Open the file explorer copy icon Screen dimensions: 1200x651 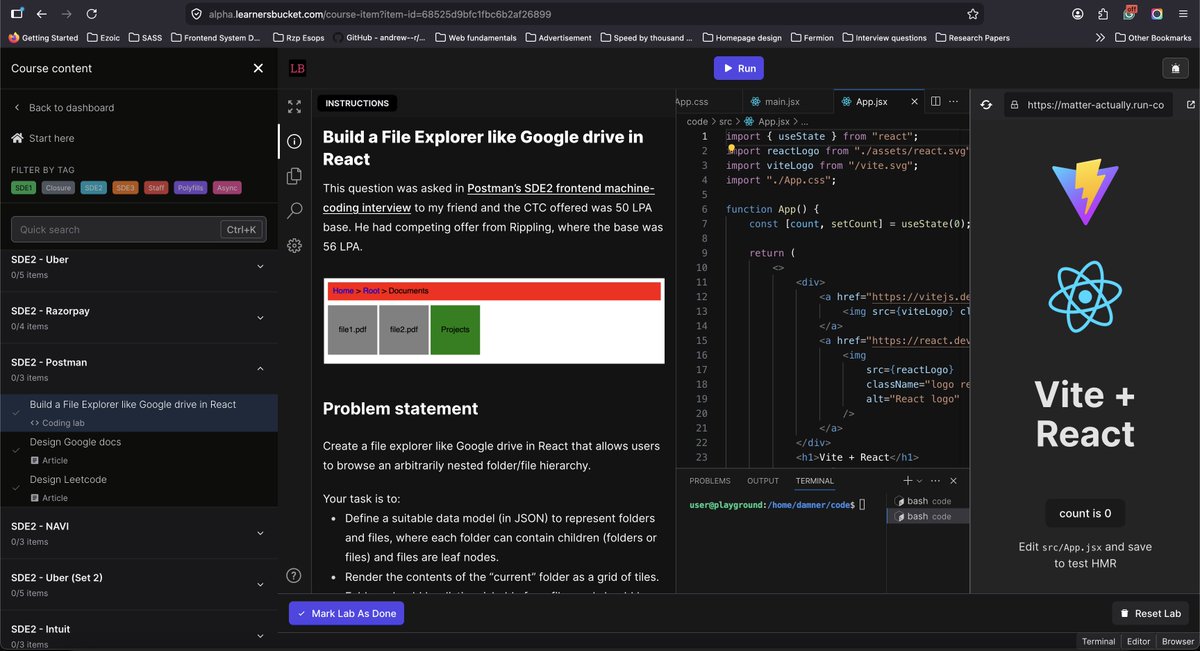pyautogui.click(x=294, y=176)
